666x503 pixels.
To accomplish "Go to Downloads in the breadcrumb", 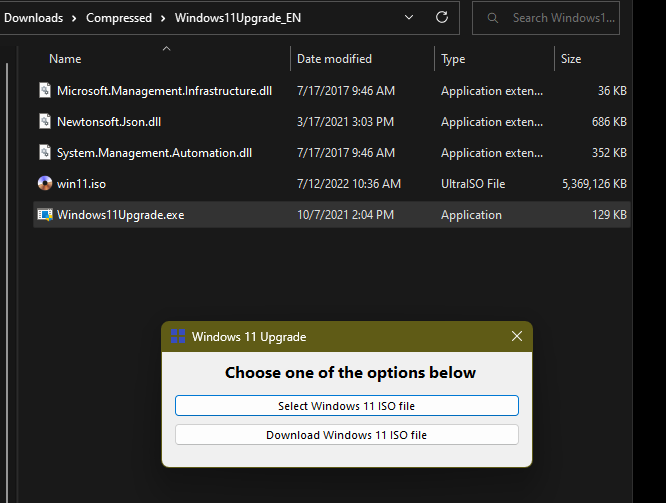I will point(34,18).
